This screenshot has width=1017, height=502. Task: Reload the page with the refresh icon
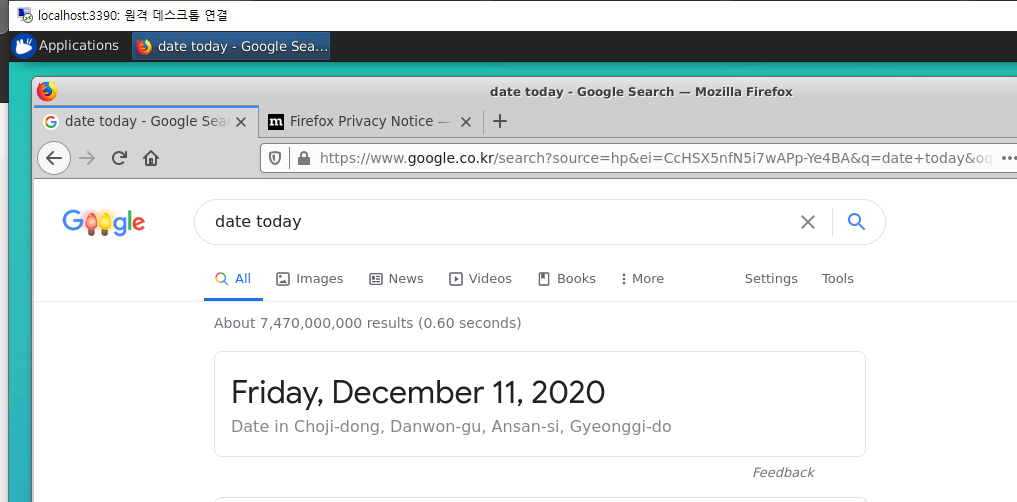tap(119, 158)
